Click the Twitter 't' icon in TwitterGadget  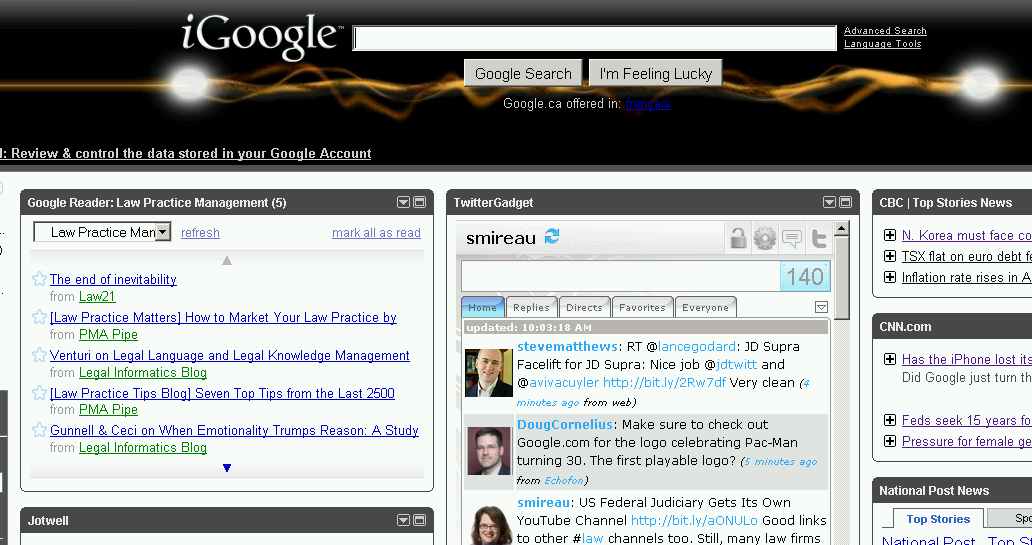(x=818, y=238)
